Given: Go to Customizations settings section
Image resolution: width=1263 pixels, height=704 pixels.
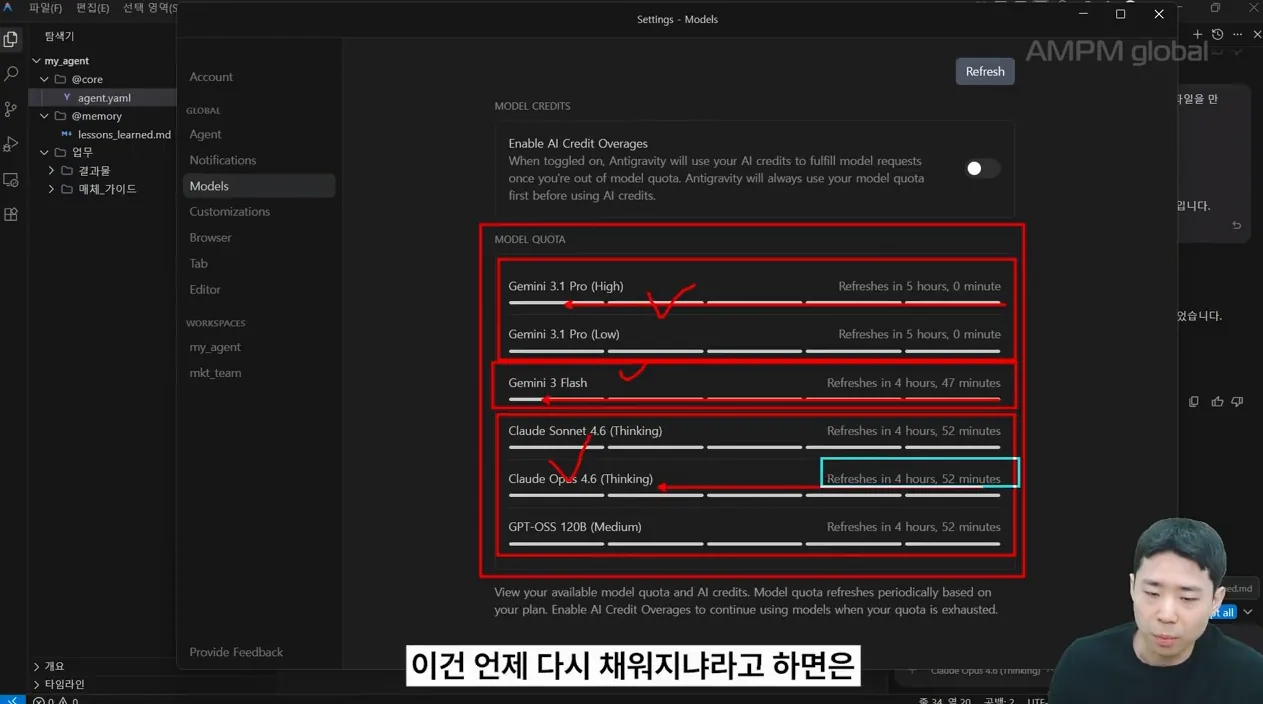Looking at the screenshot, I should click(x=230, y=212).
